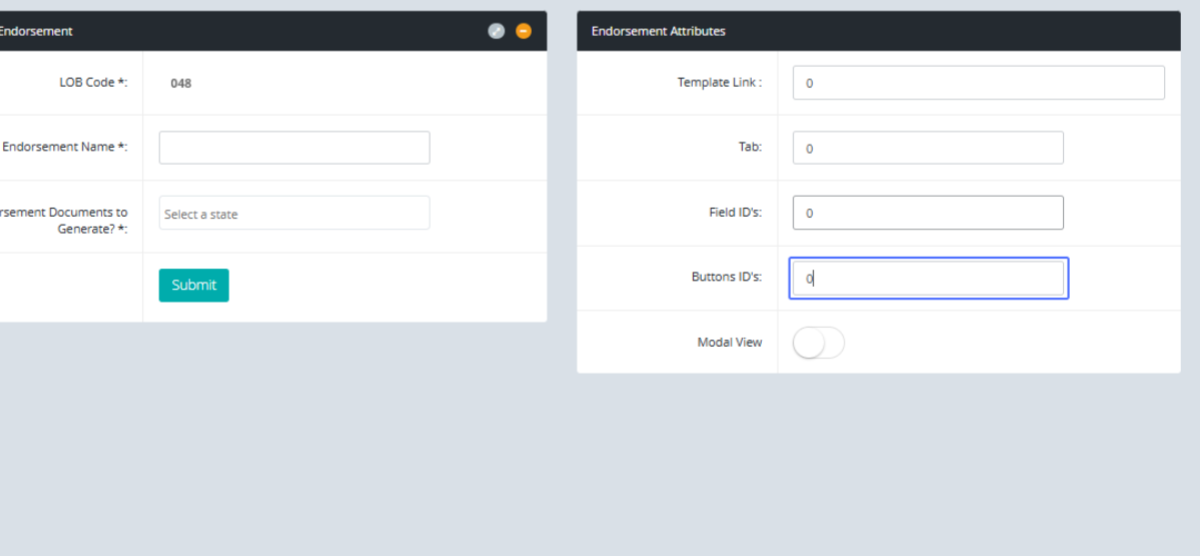Click the 'Tab:' field label

point(749,147)
